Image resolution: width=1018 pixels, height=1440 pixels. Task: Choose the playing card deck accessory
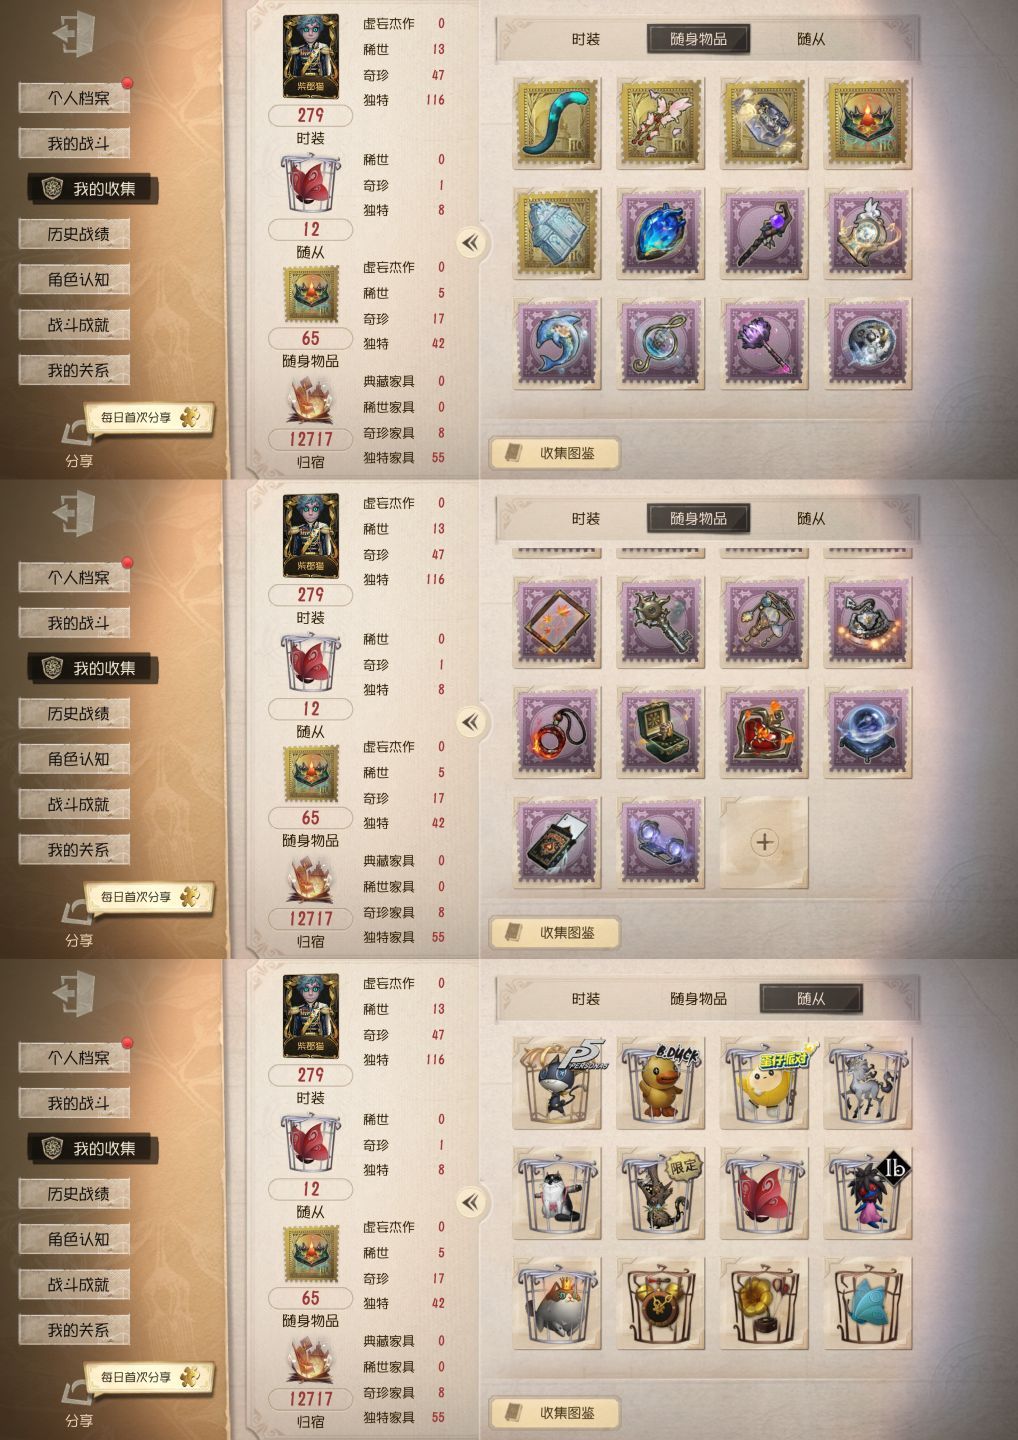[558, 842]
